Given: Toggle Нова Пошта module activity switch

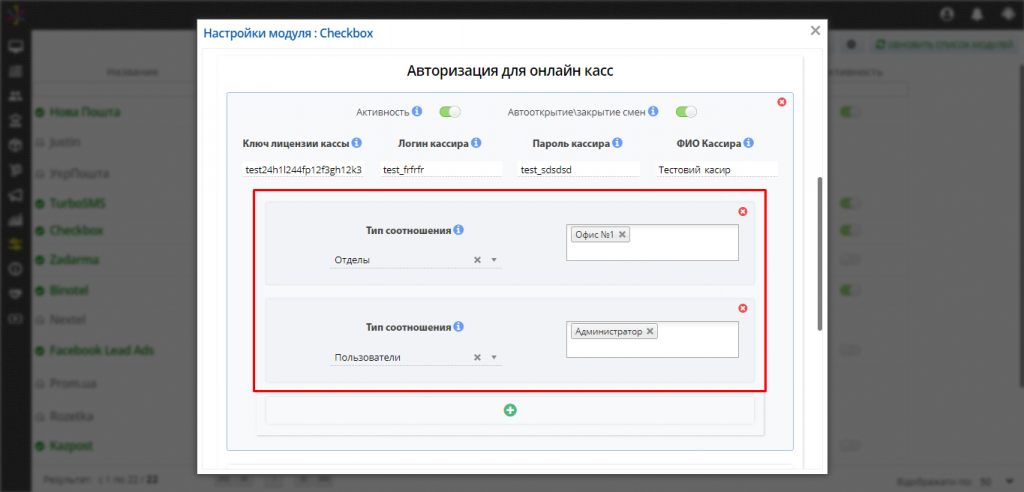Looking at the screenshot, I should pos(851,112).
